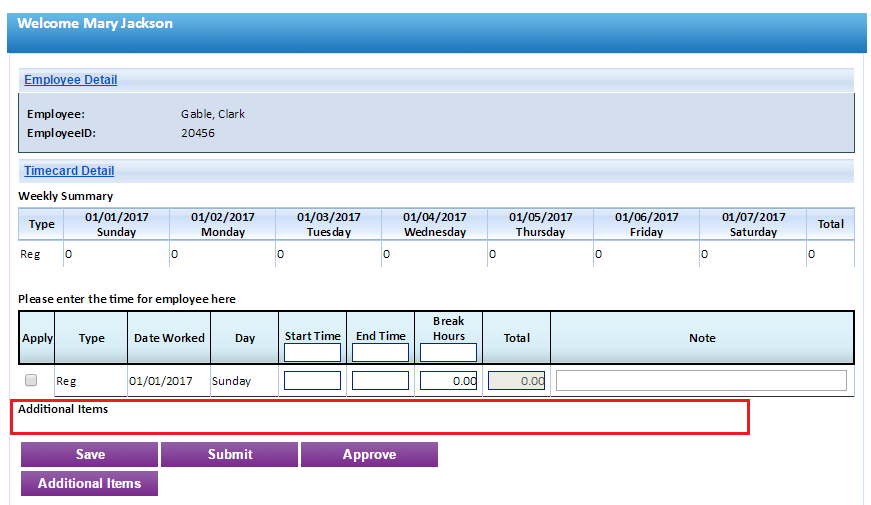Image resolution: width=871 pixels, height=505 pixels.
Task: Open the Timecard Detail link
Action: [x=69, y=171]
